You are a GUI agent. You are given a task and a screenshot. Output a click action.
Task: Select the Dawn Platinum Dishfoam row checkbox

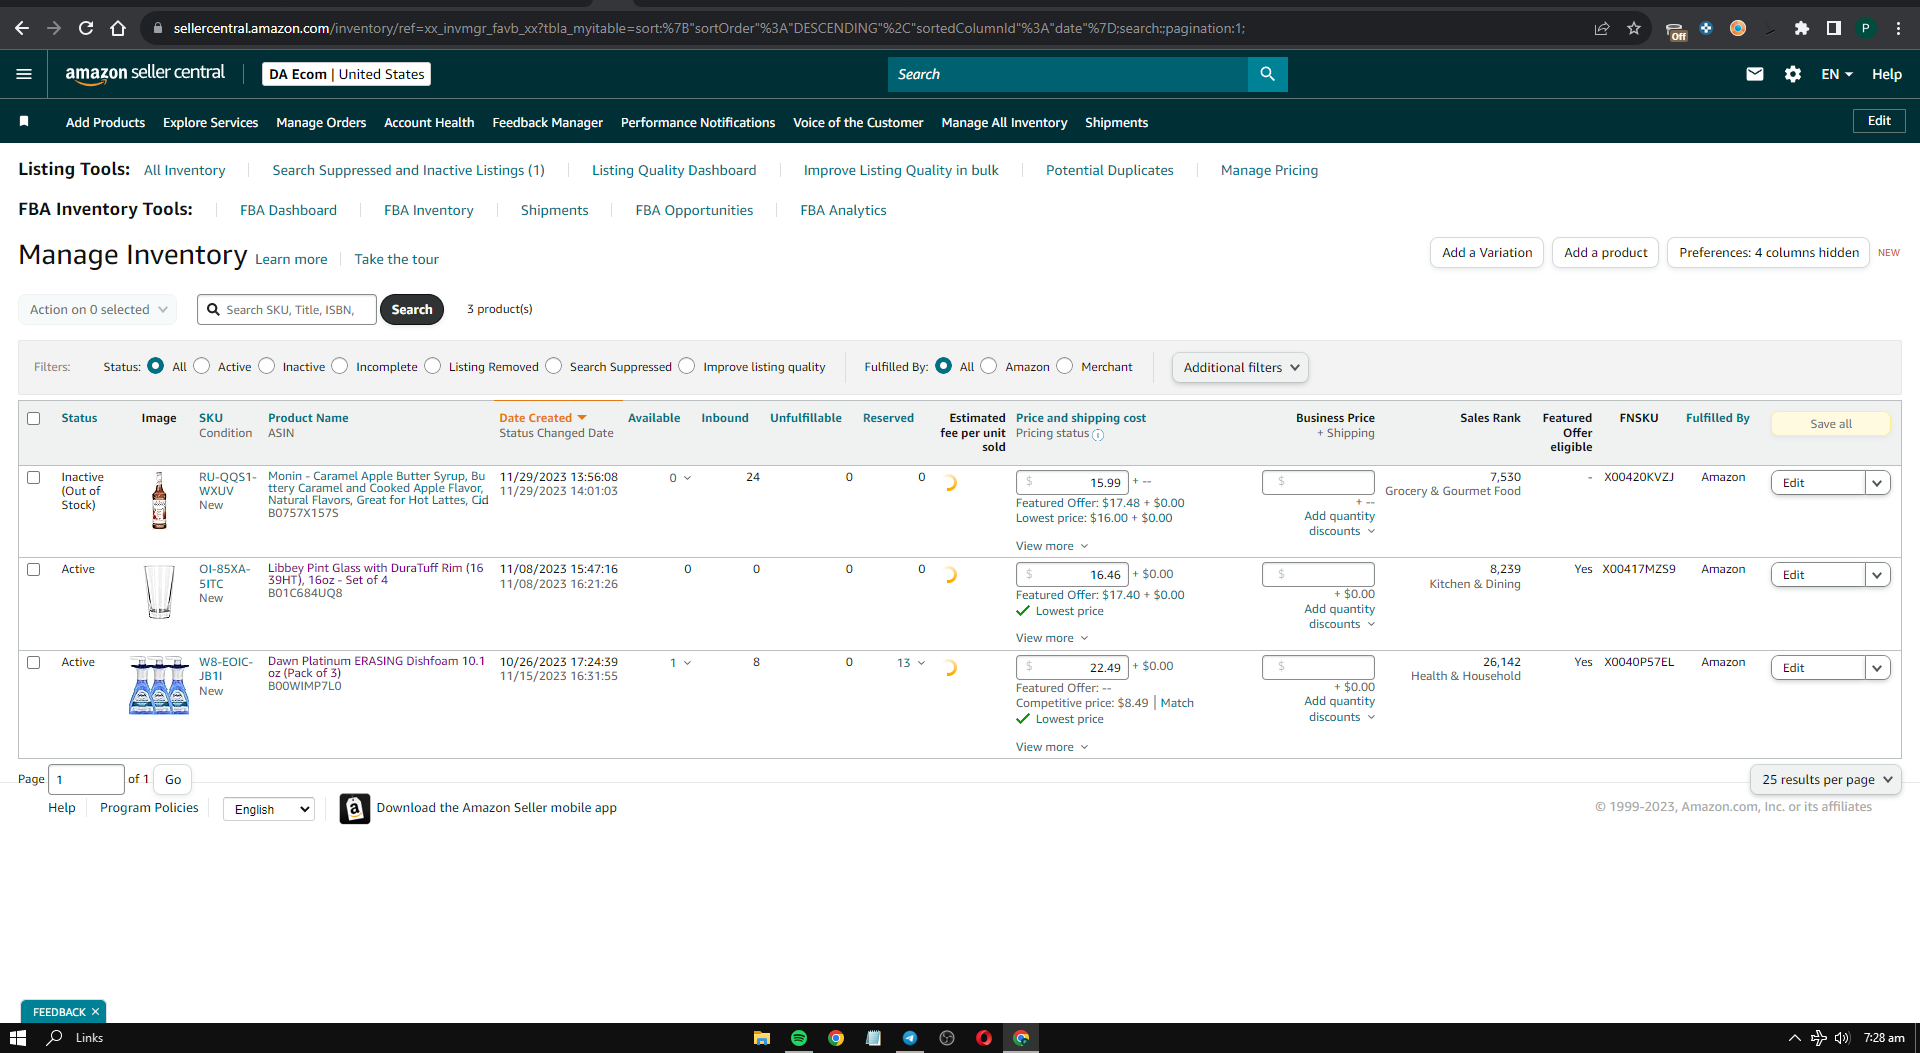[x=34, y=662]
